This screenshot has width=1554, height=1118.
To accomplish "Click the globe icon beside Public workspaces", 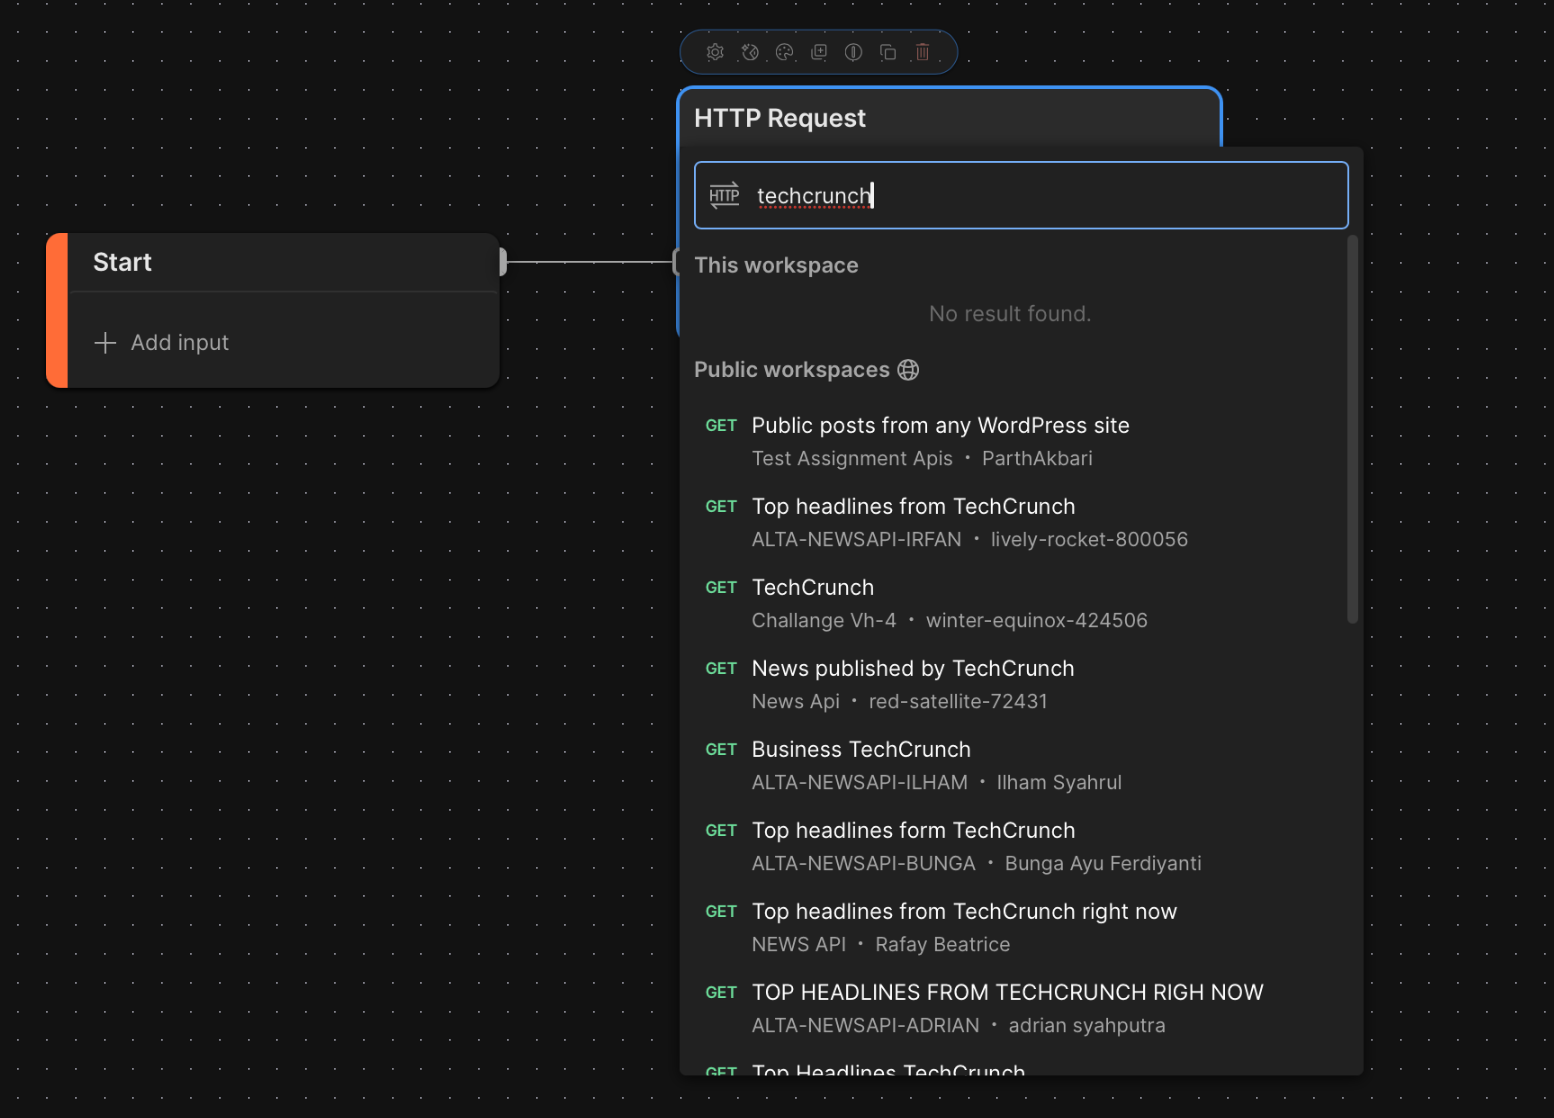I will [908, 370].
